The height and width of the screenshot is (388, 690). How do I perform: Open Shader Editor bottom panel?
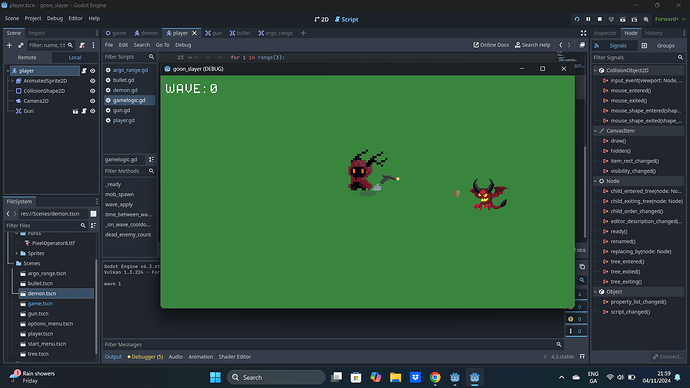coord(235,357)
